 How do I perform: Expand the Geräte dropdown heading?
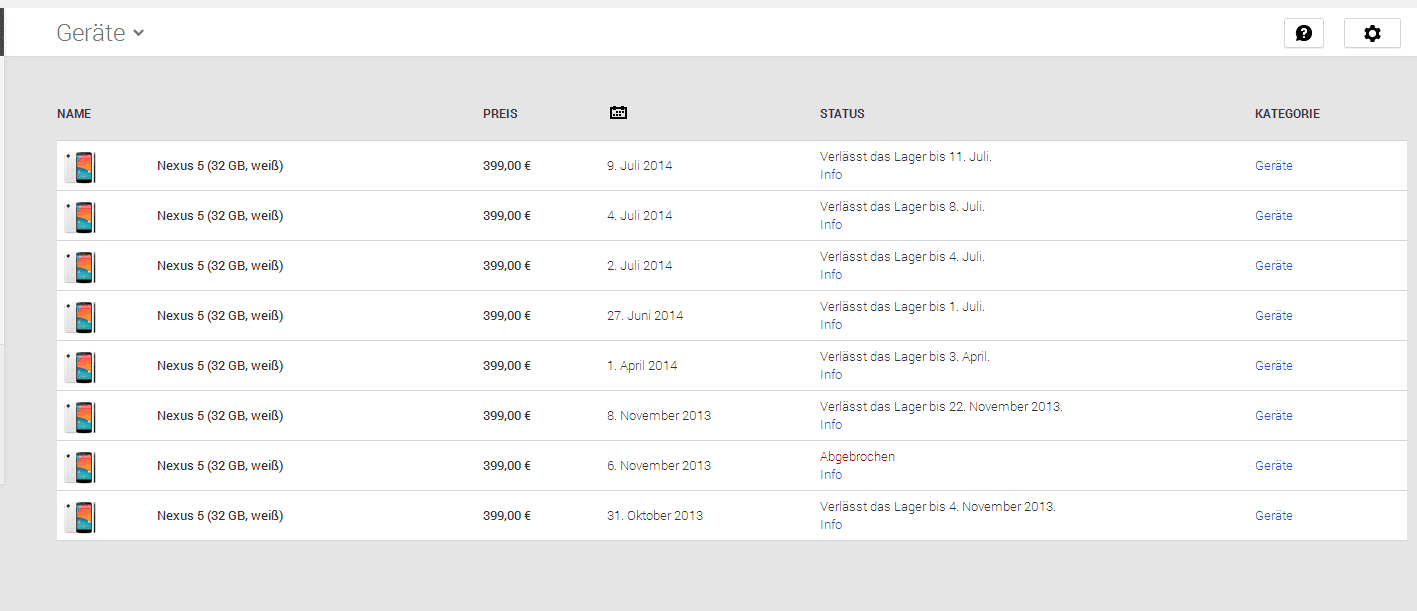[x=100, y=33]
